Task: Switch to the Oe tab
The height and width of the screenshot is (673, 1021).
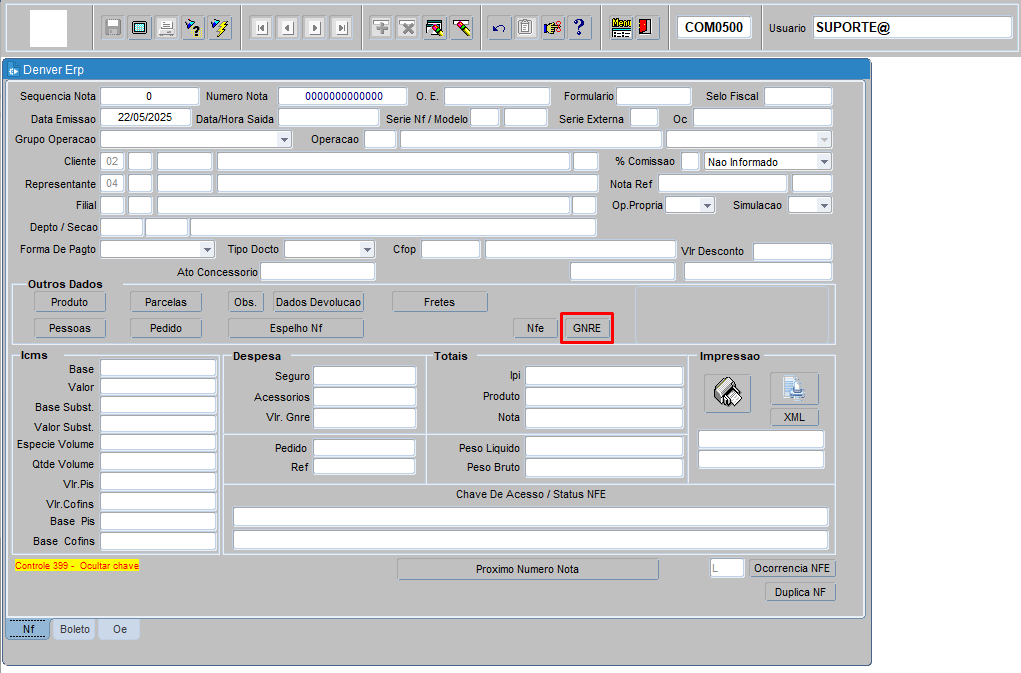Action: coord(119,629)
